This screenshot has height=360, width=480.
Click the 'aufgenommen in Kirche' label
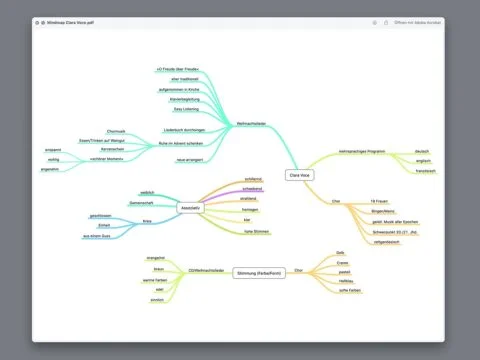179,90
